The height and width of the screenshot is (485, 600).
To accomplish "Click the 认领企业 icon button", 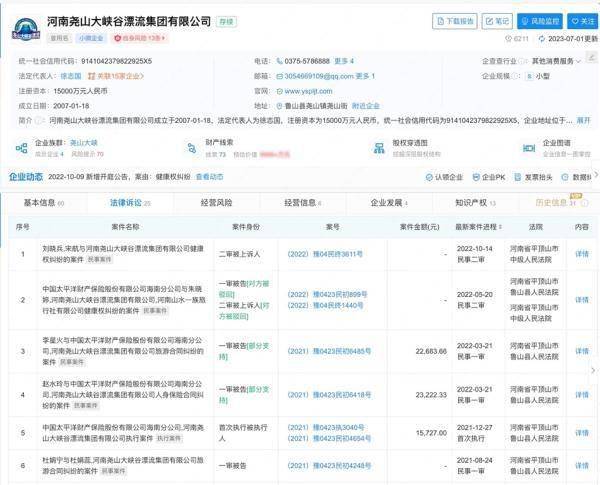I will tap(433, 177).
